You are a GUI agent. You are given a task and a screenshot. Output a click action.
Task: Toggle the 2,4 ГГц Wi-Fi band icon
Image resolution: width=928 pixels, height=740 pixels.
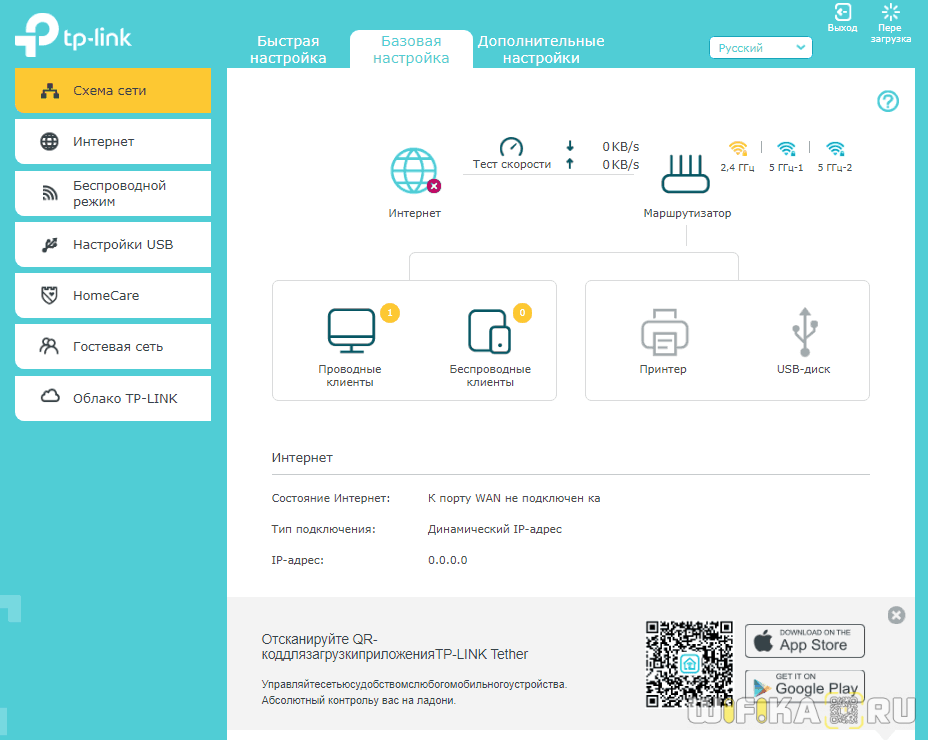[x=738, y=149]
